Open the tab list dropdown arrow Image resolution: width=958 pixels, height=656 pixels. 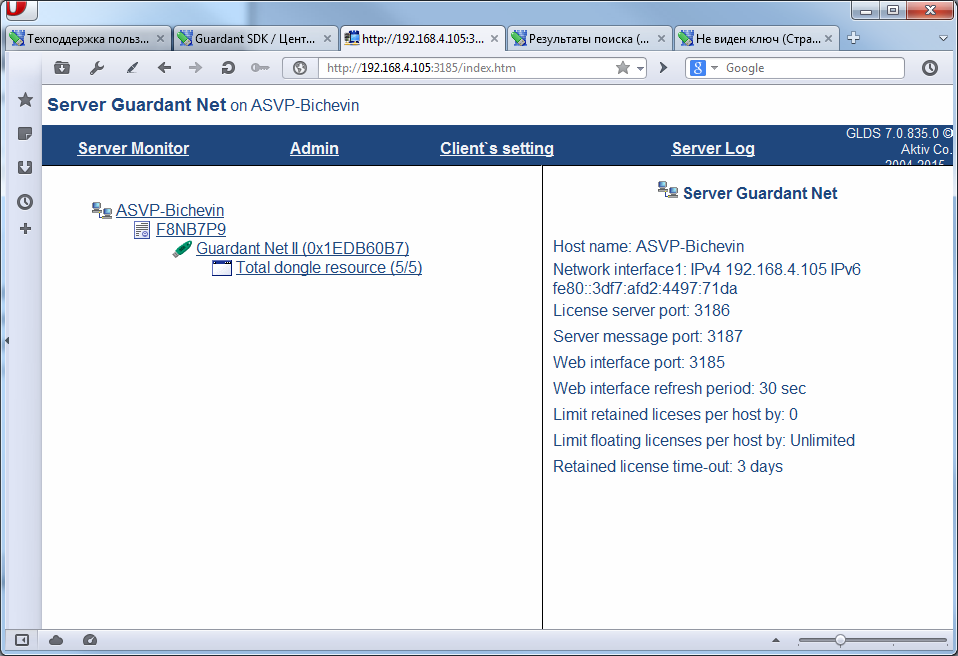click(943, 38)
